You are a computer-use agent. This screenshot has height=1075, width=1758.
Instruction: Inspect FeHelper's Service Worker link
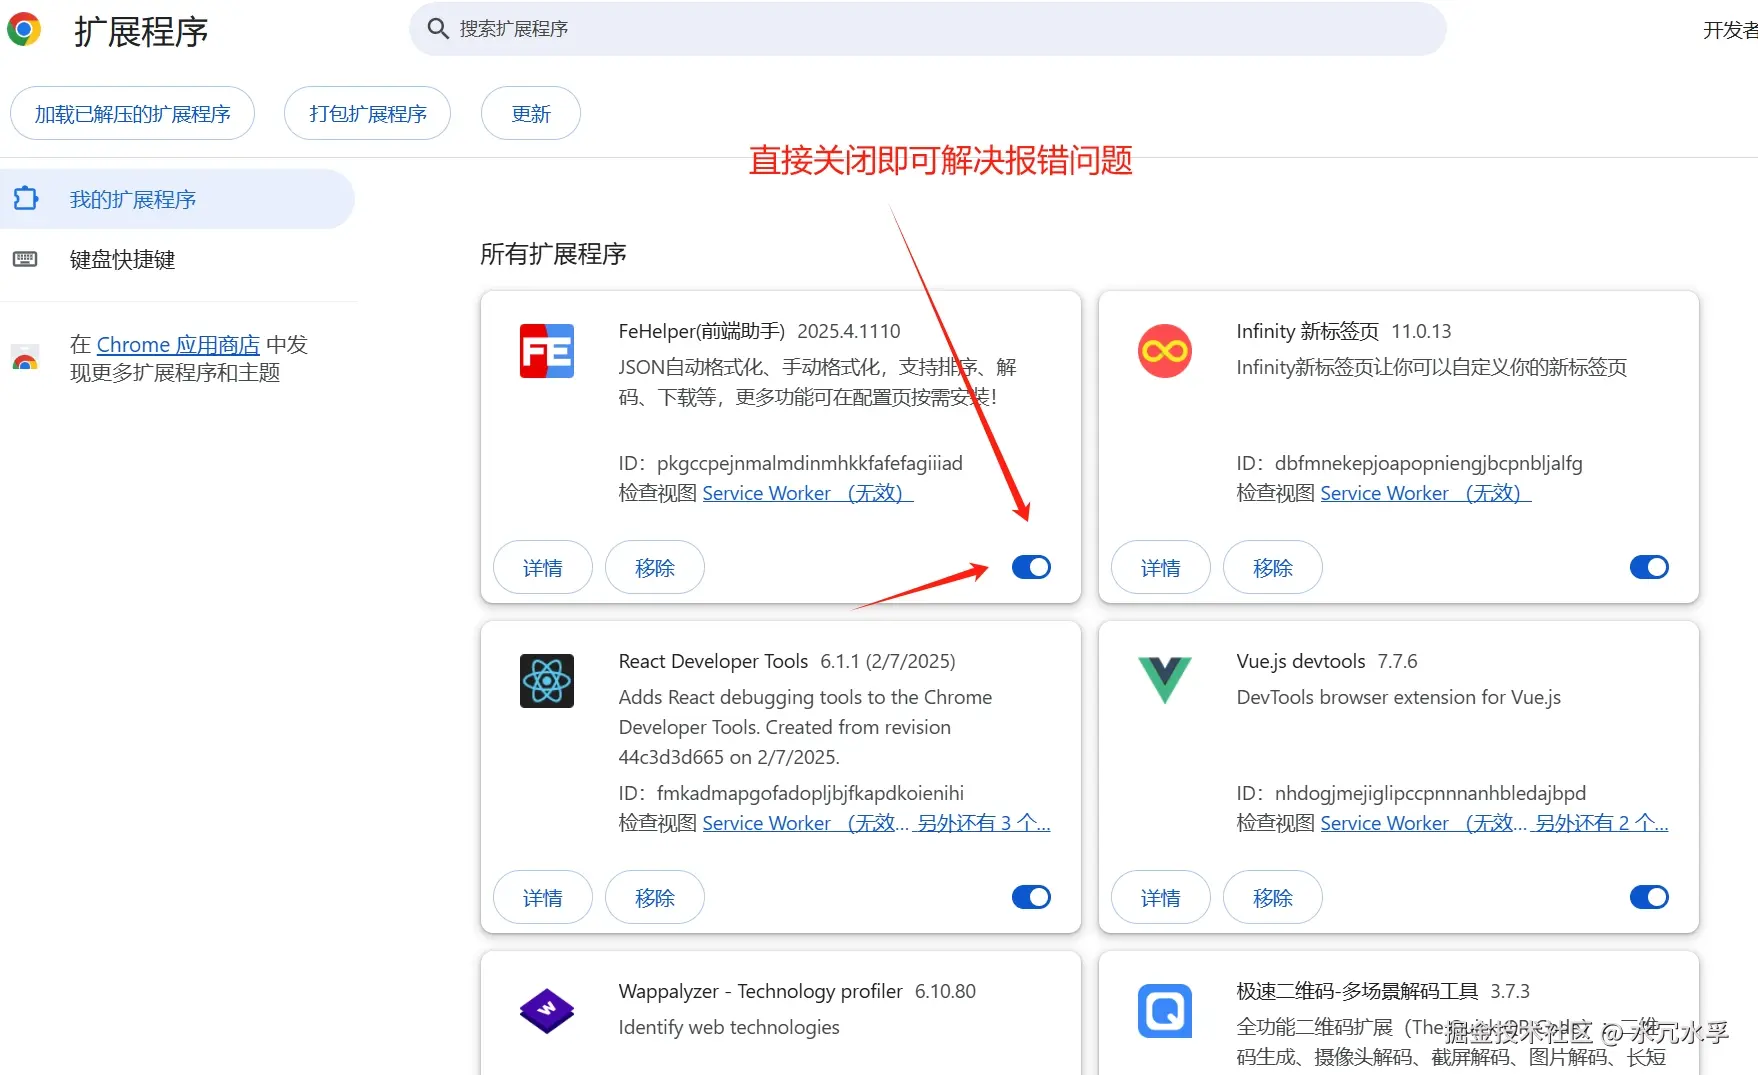click(808, 493)
